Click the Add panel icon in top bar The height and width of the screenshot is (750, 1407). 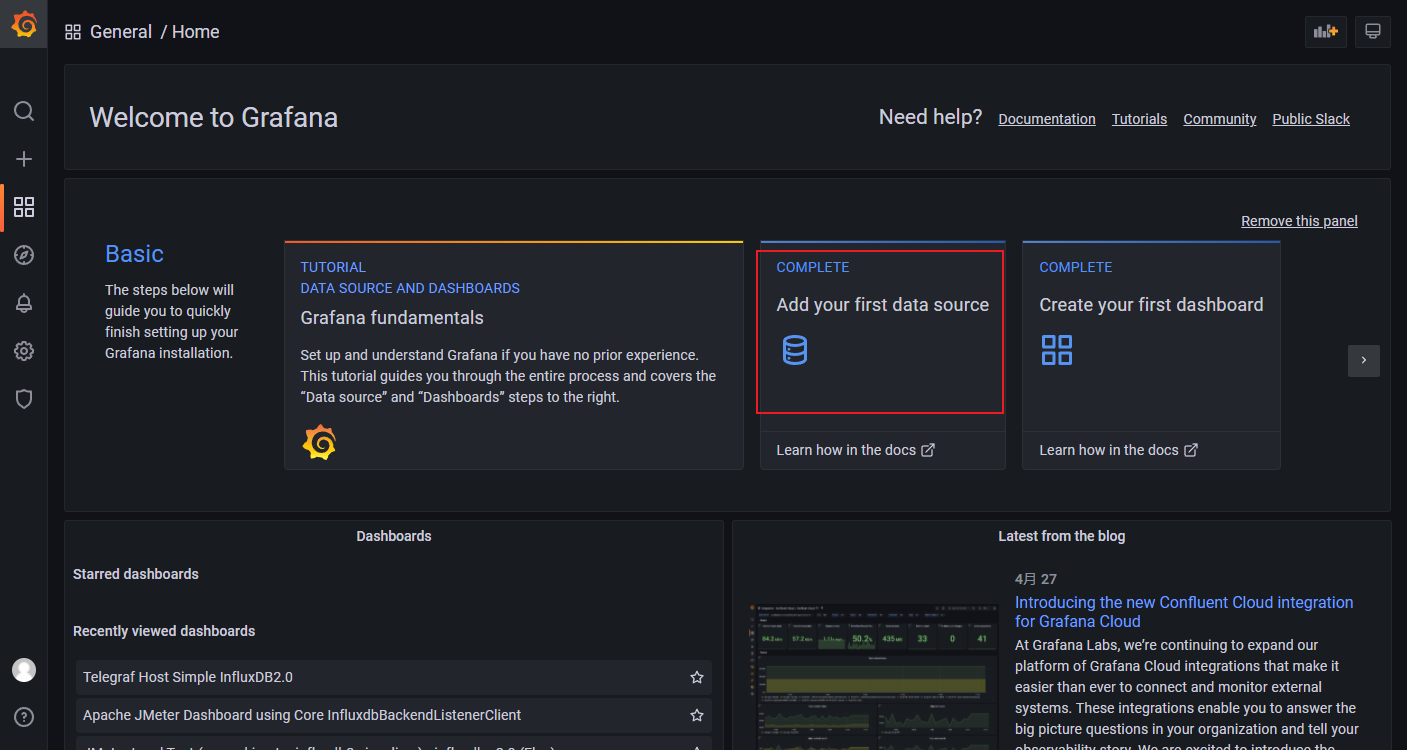click(x=1326, y=32)
